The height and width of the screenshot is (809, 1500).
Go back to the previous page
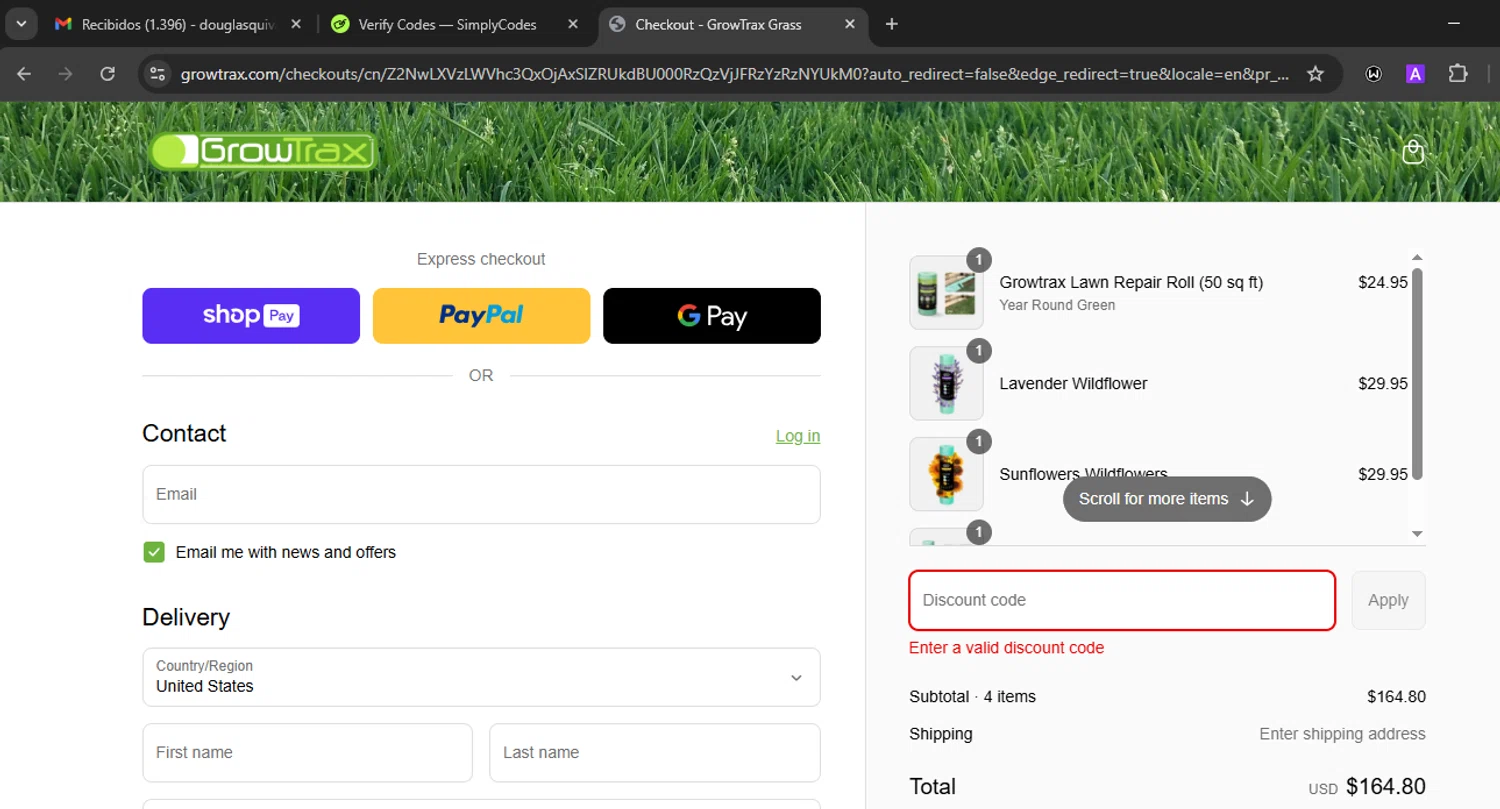pos(24,73)
